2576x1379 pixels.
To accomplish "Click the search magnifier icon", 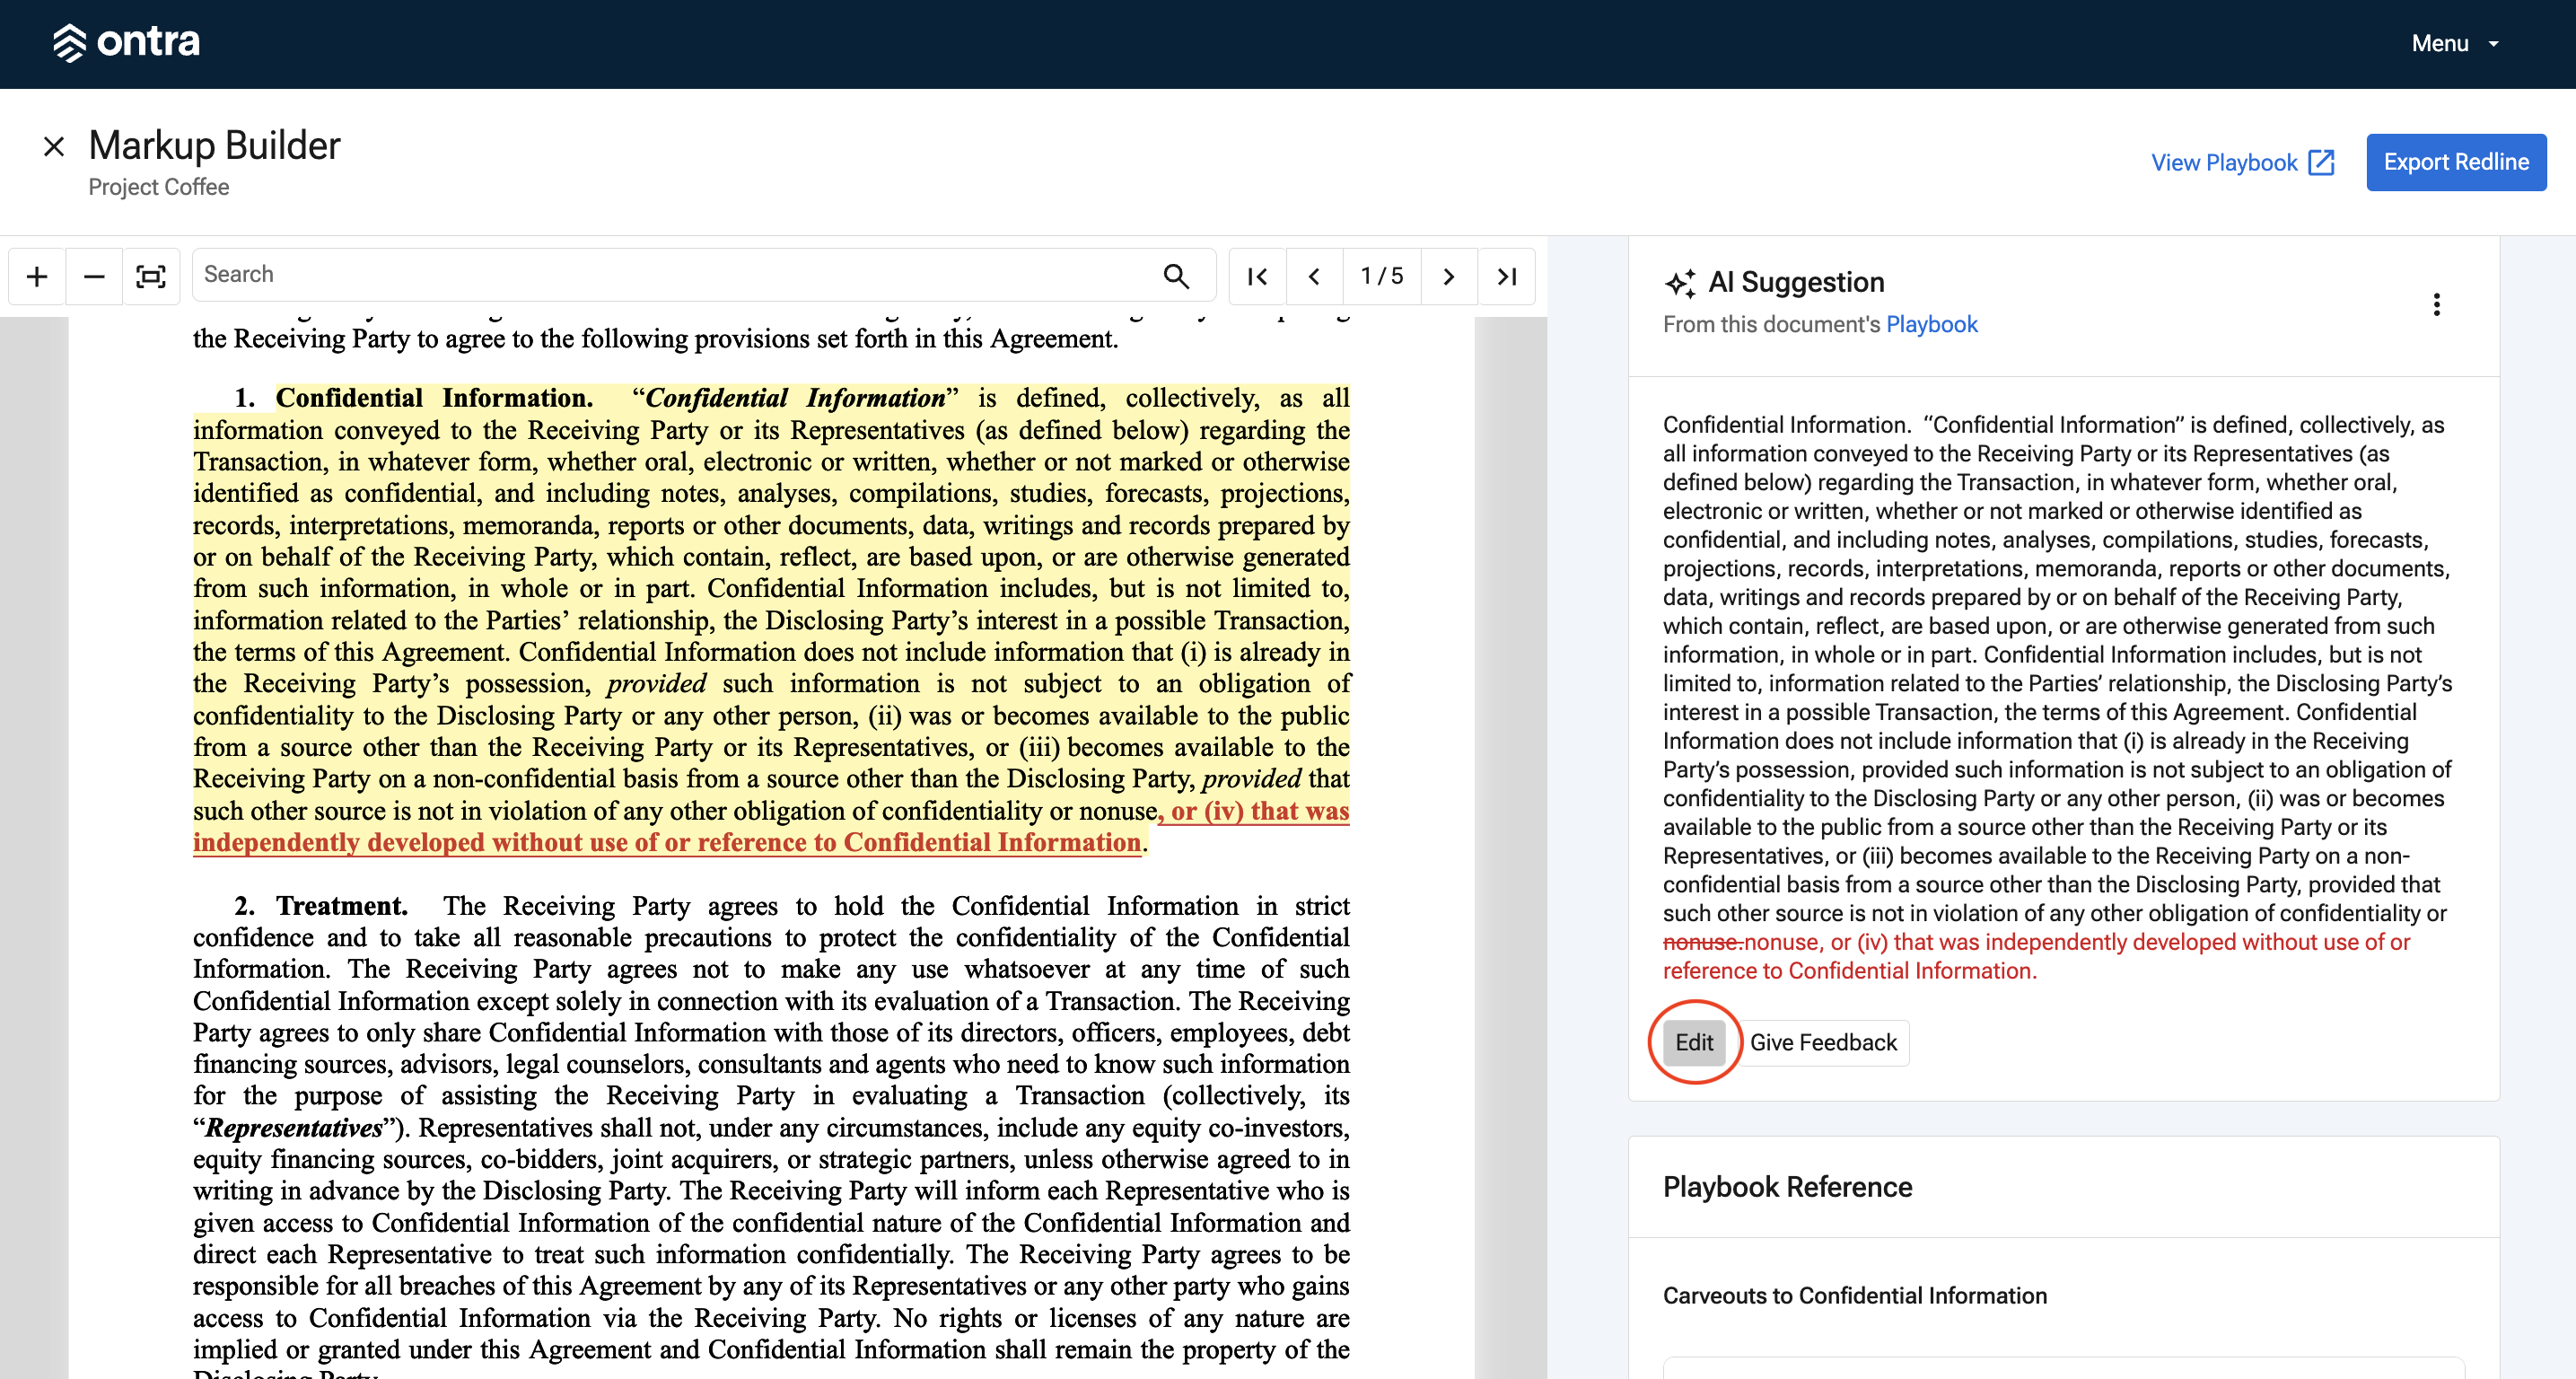I will 1176,276.
